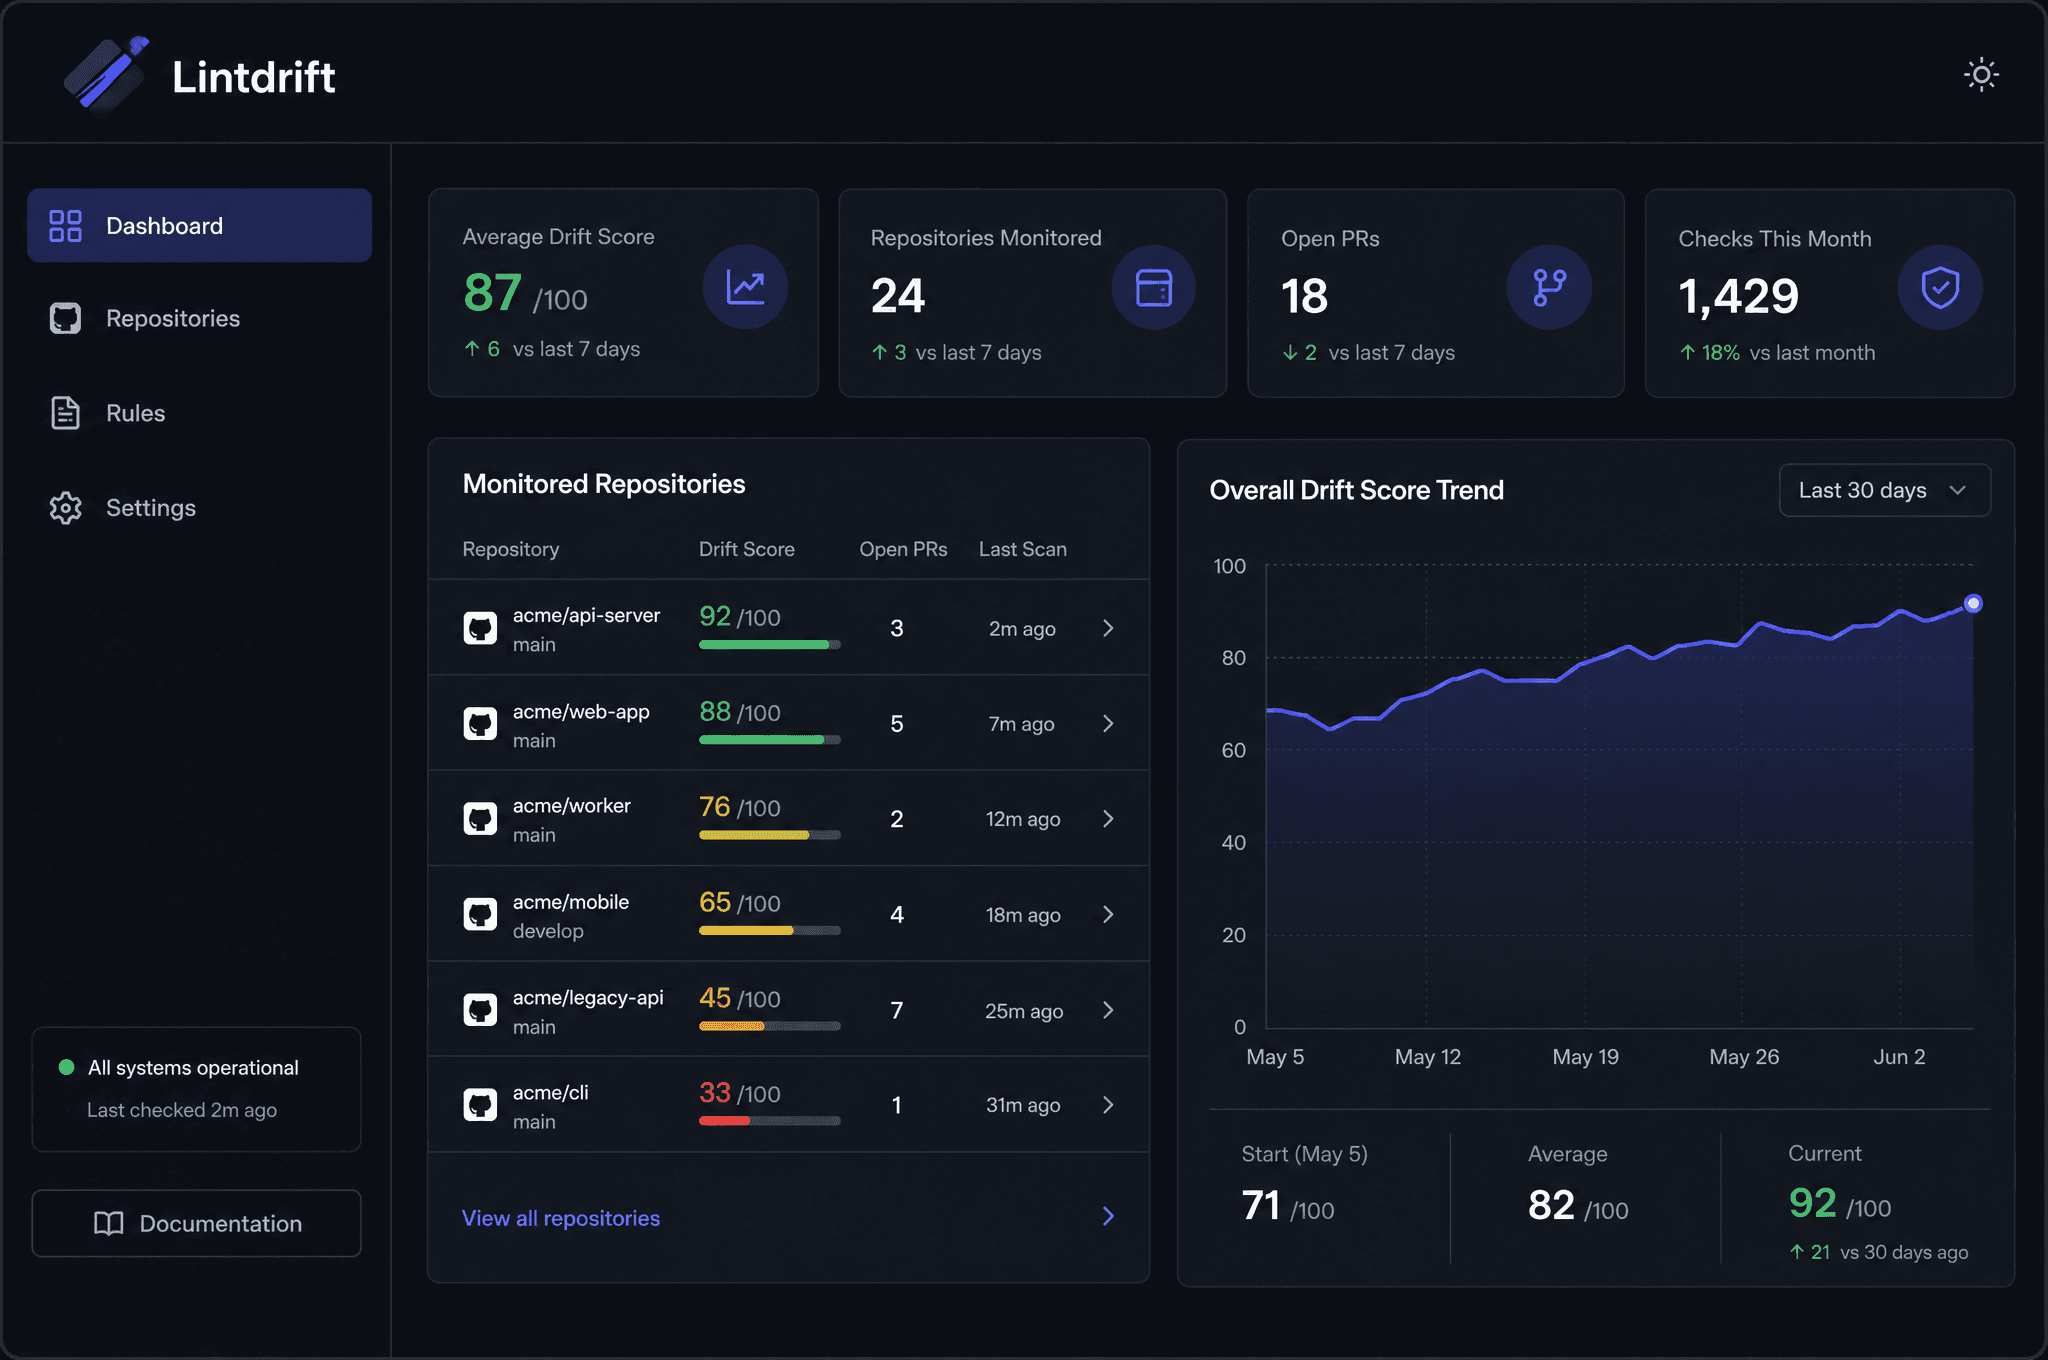This screenshot has height=1360, width=2048.
Task: Click the 18% vs last month indicator
Action: (x=1777, y=352)
